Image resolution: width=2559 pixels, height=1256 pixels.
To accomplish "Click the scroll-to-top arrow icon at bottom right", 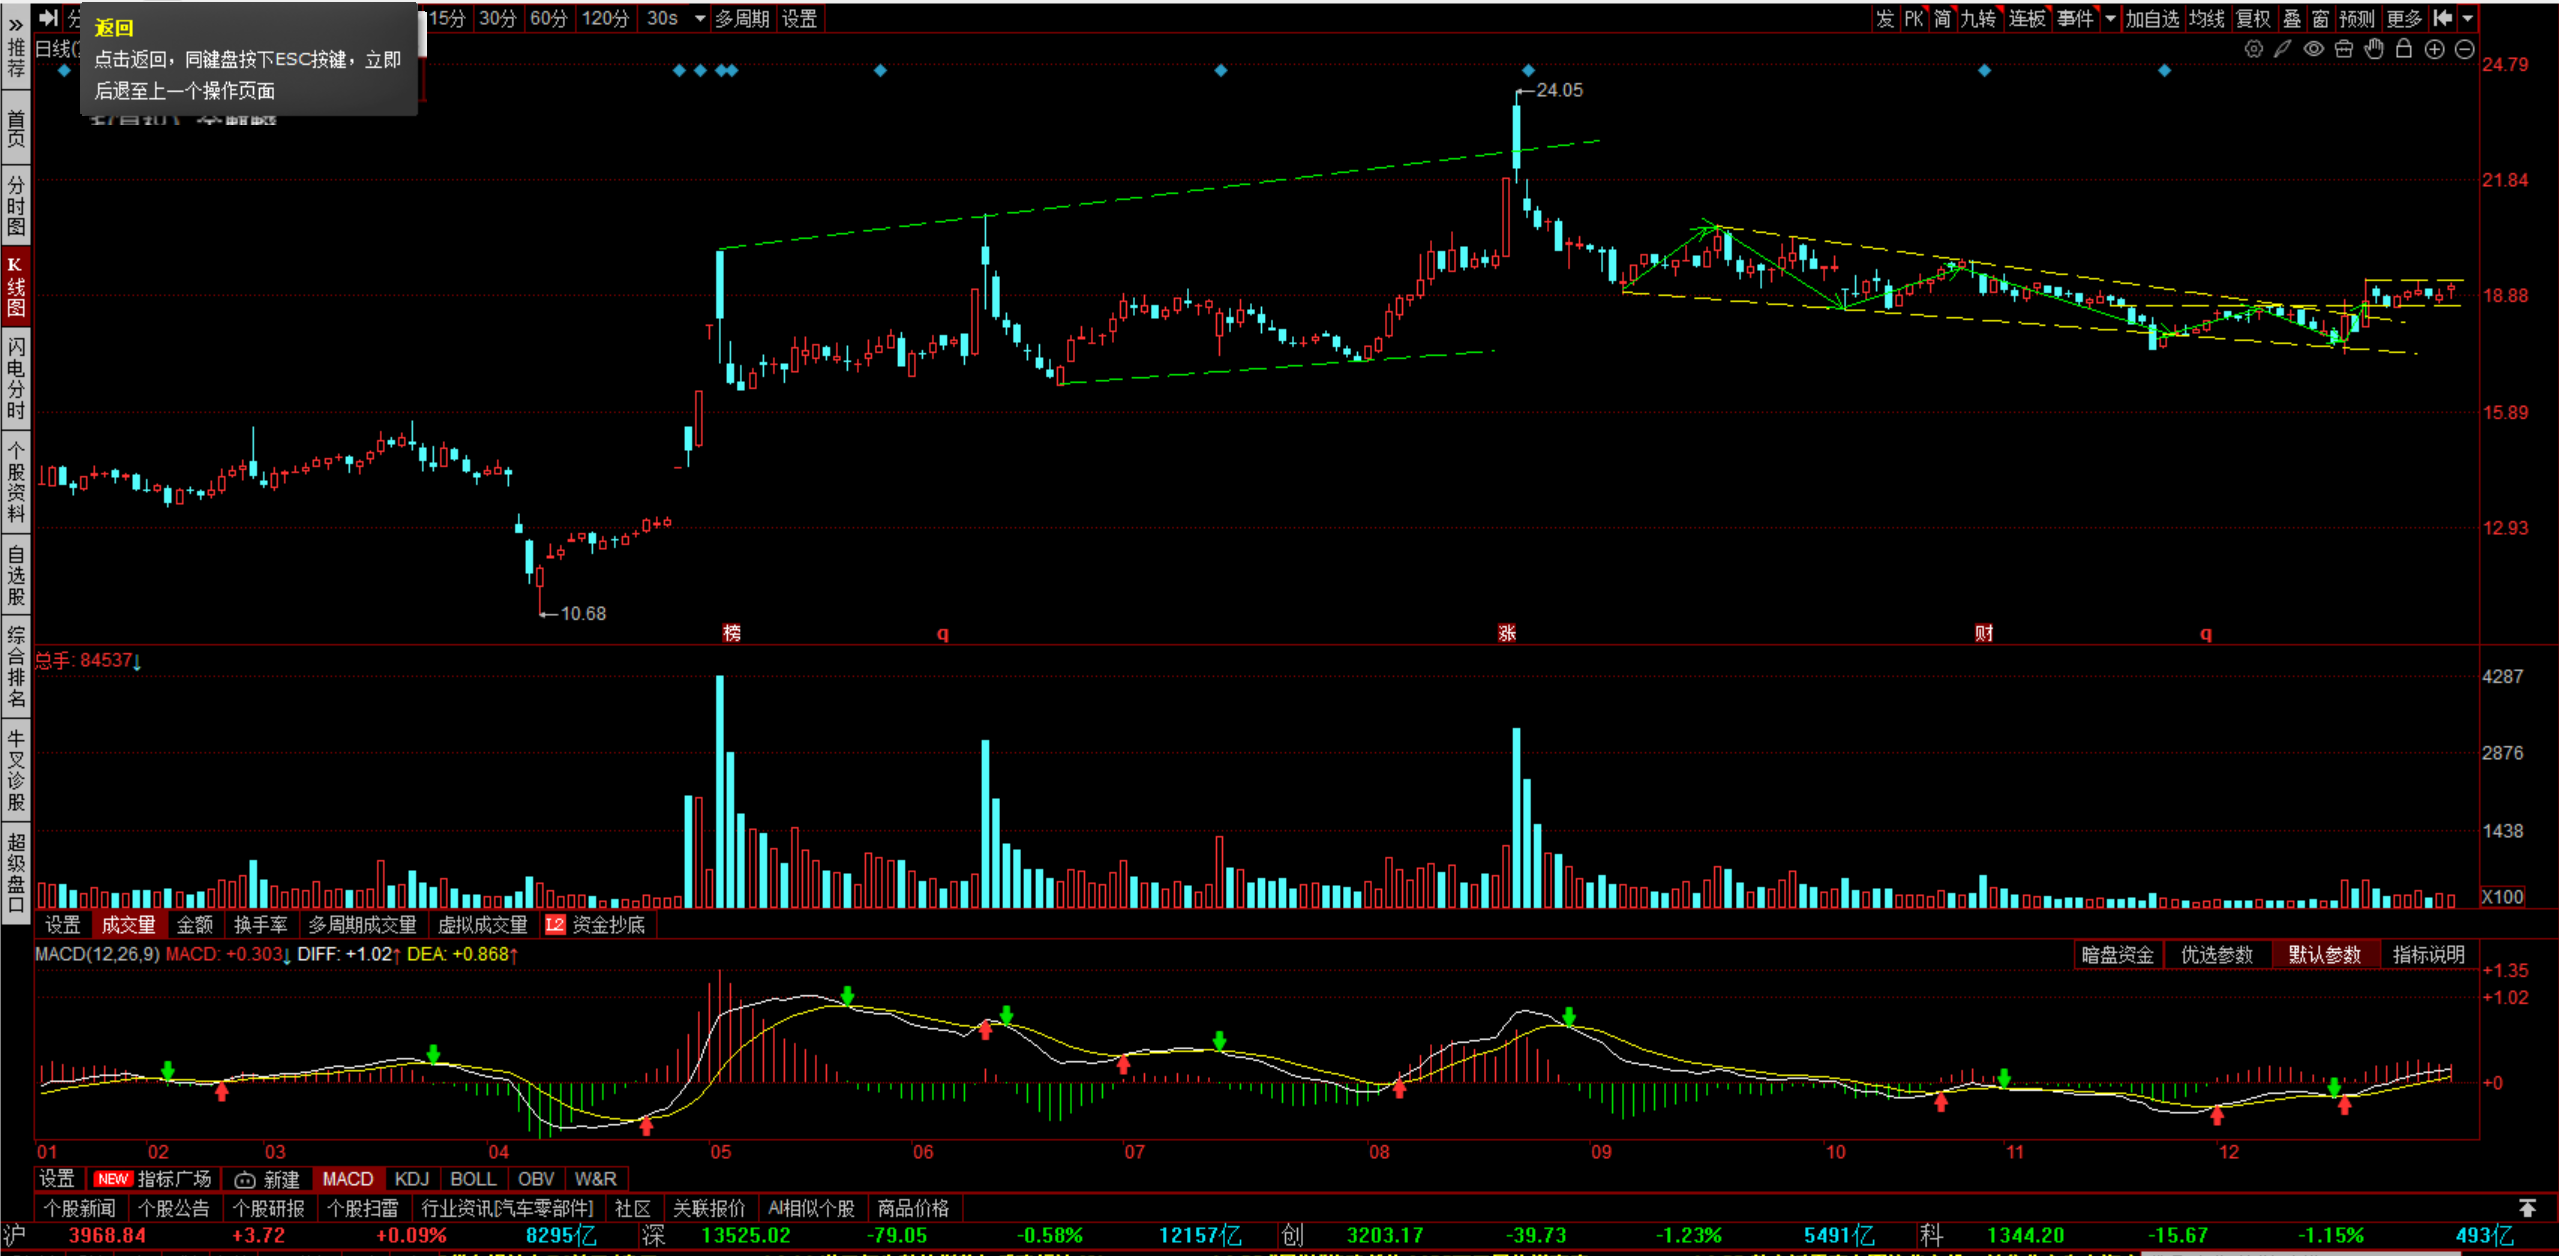I will 2527,1208.
